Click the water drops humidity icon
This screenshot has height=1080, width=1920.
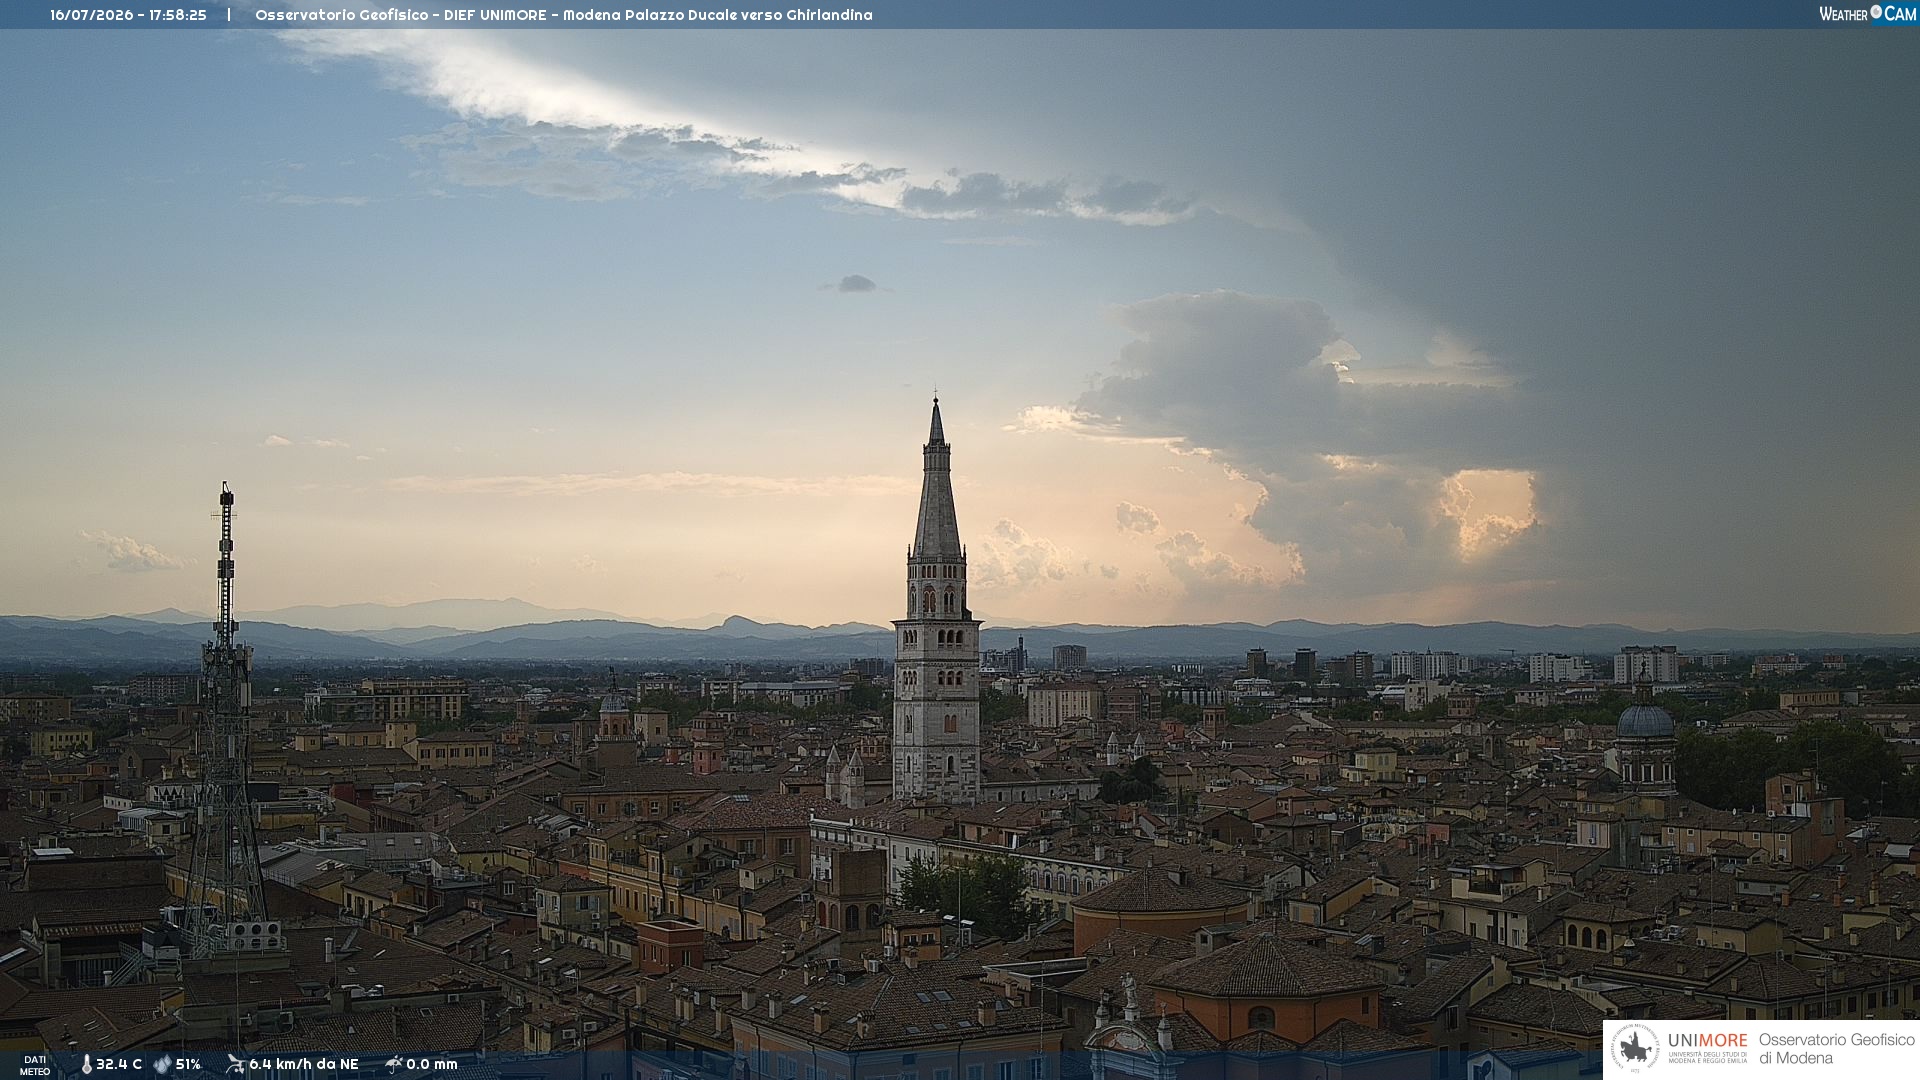point(162,1065)
